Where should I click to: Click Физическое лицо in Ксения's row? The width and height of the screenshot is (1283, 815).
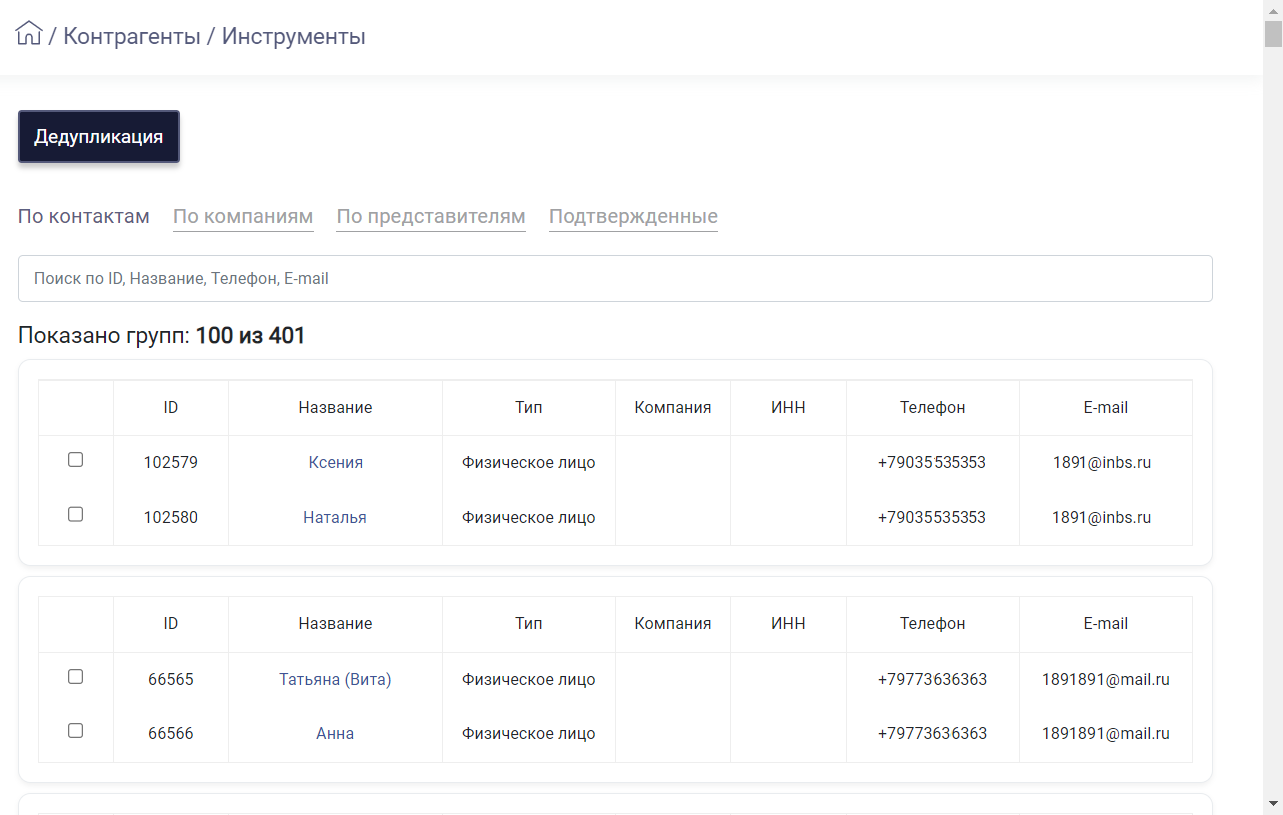(529, 462)
